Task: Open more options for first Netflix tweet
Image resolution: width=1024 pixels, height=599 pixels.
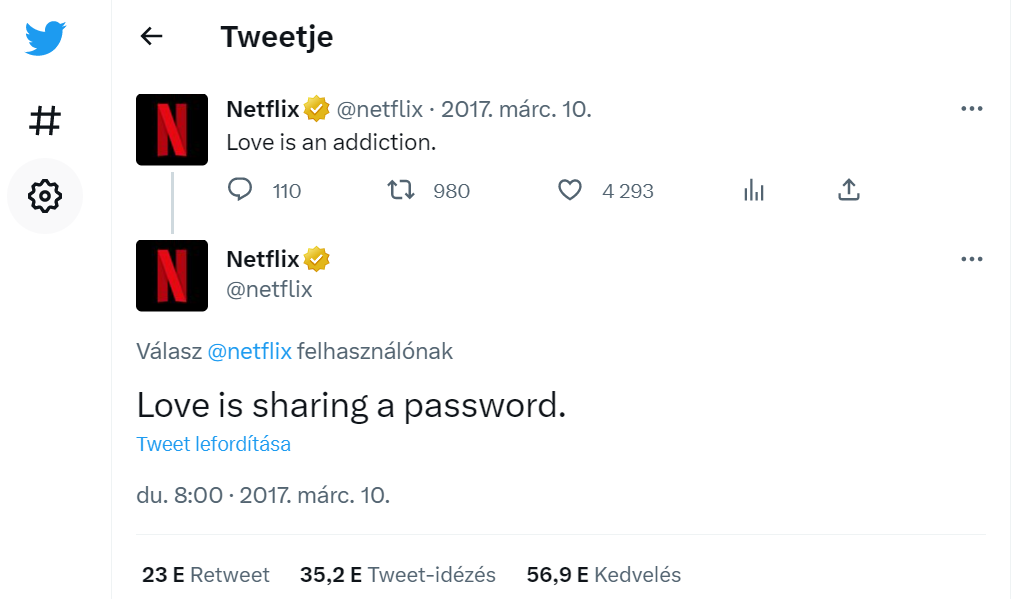Action: 972,108
